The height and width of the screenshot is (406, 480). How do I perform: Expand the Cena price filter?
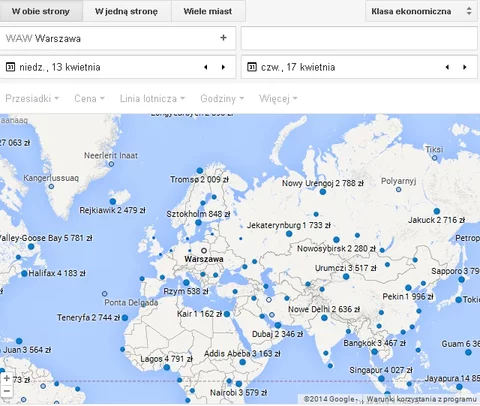pyautogui.click(x=89, y=99)
